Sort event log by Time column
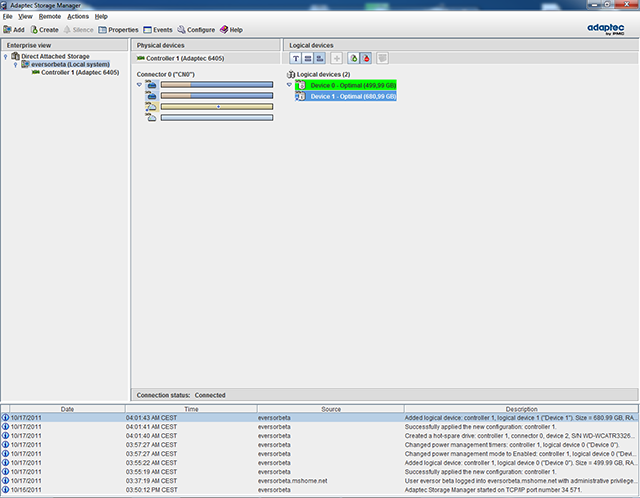Viewport: 640px width, 498px height. 191,409
